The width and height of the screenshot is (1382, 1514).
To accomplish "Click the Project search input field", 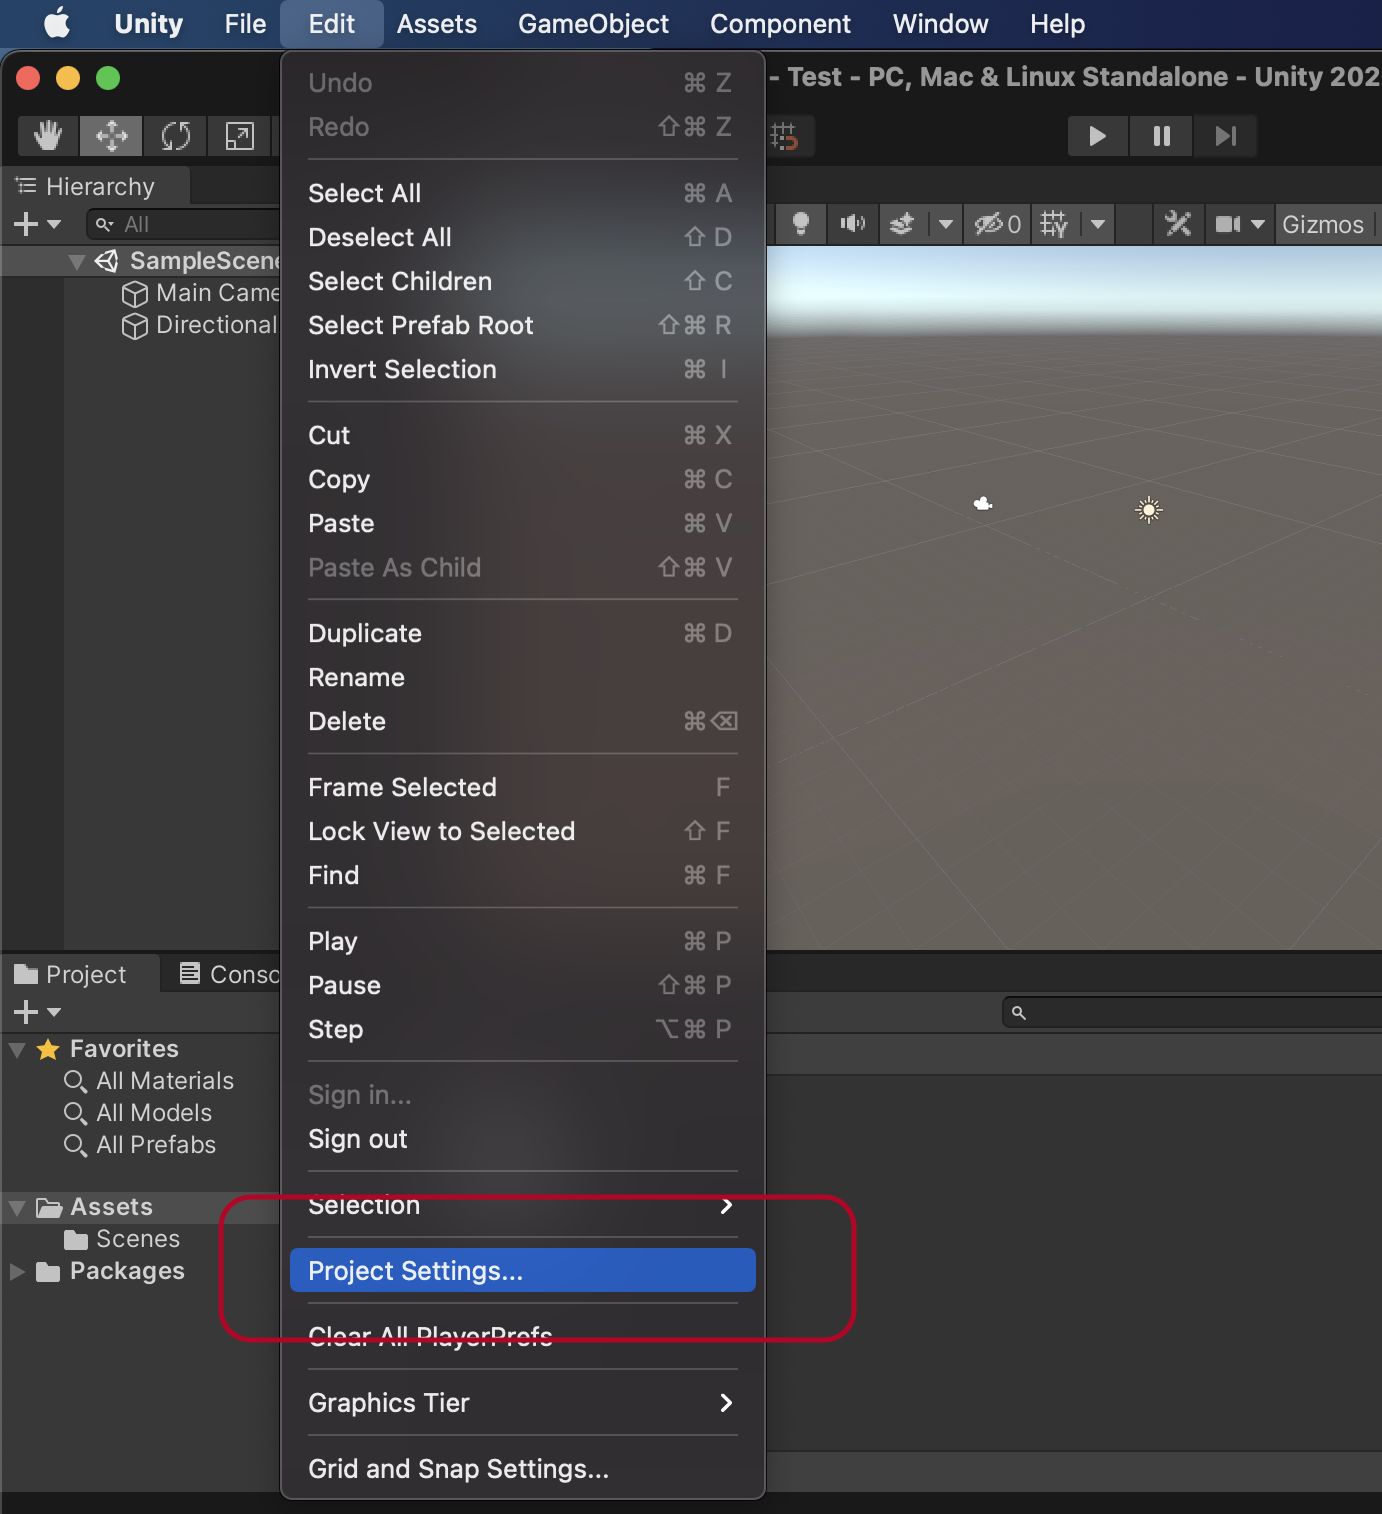I will tap(1192, 1012).
